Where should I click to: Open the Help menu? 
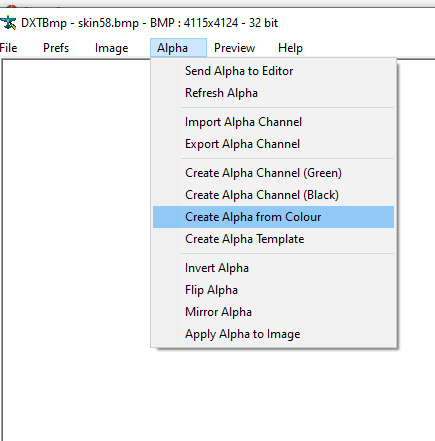[x=290, y=48]
